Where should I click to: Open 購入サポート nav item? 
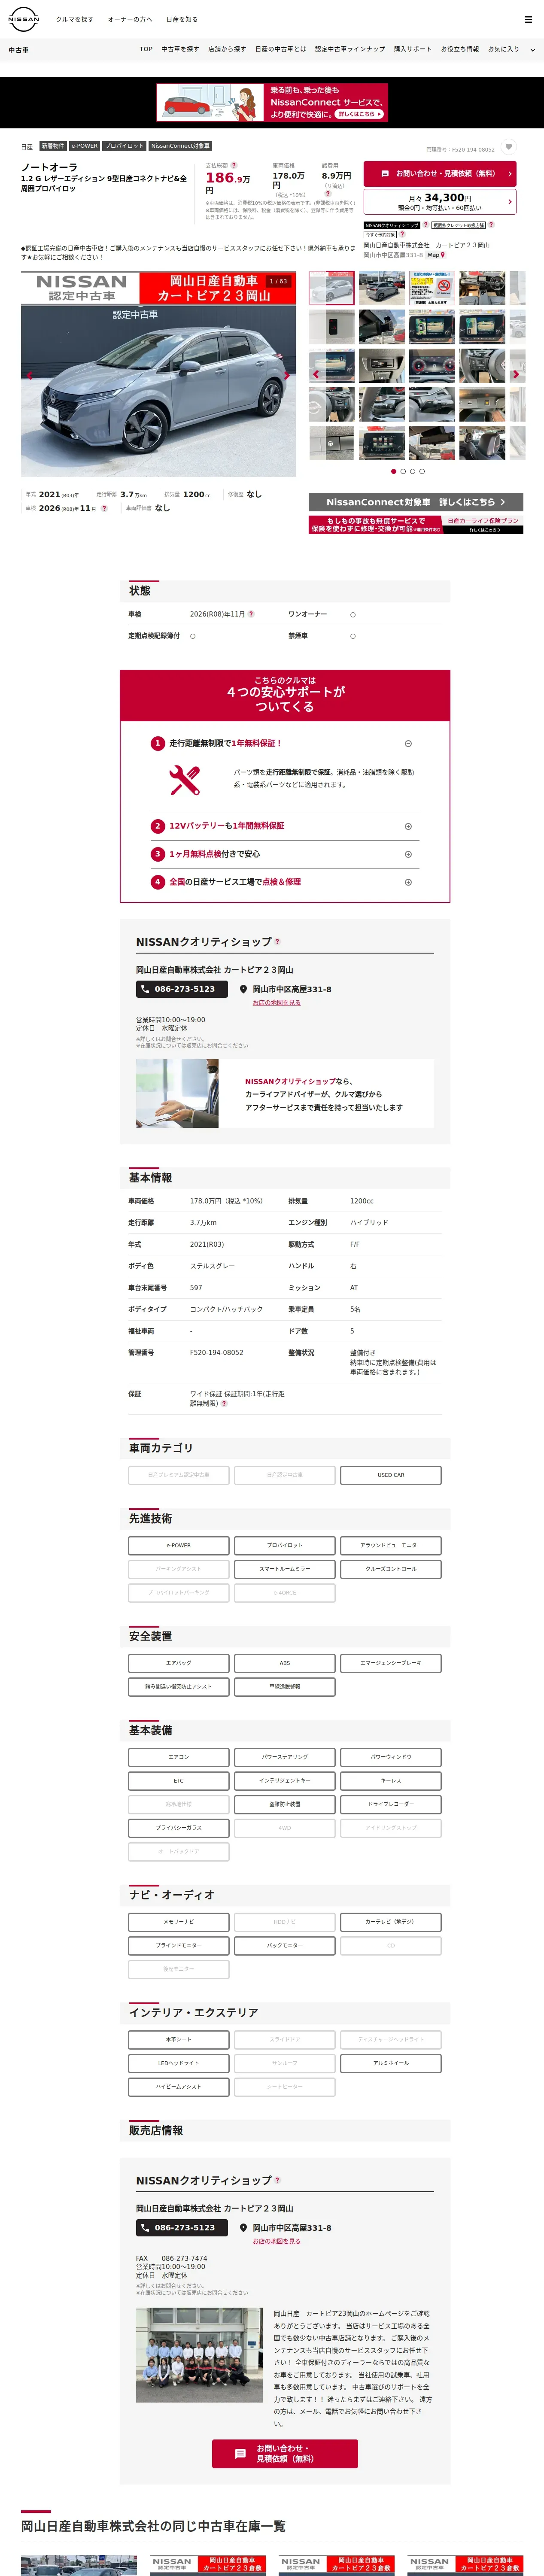413,49
